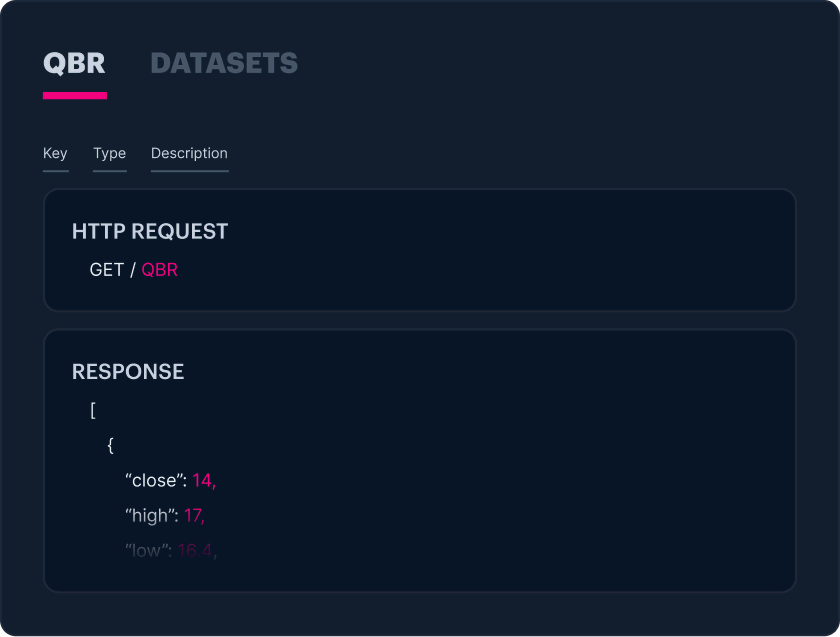Select the faded "low" key
The height and width of the screenshot is (637, 840).
147,550
